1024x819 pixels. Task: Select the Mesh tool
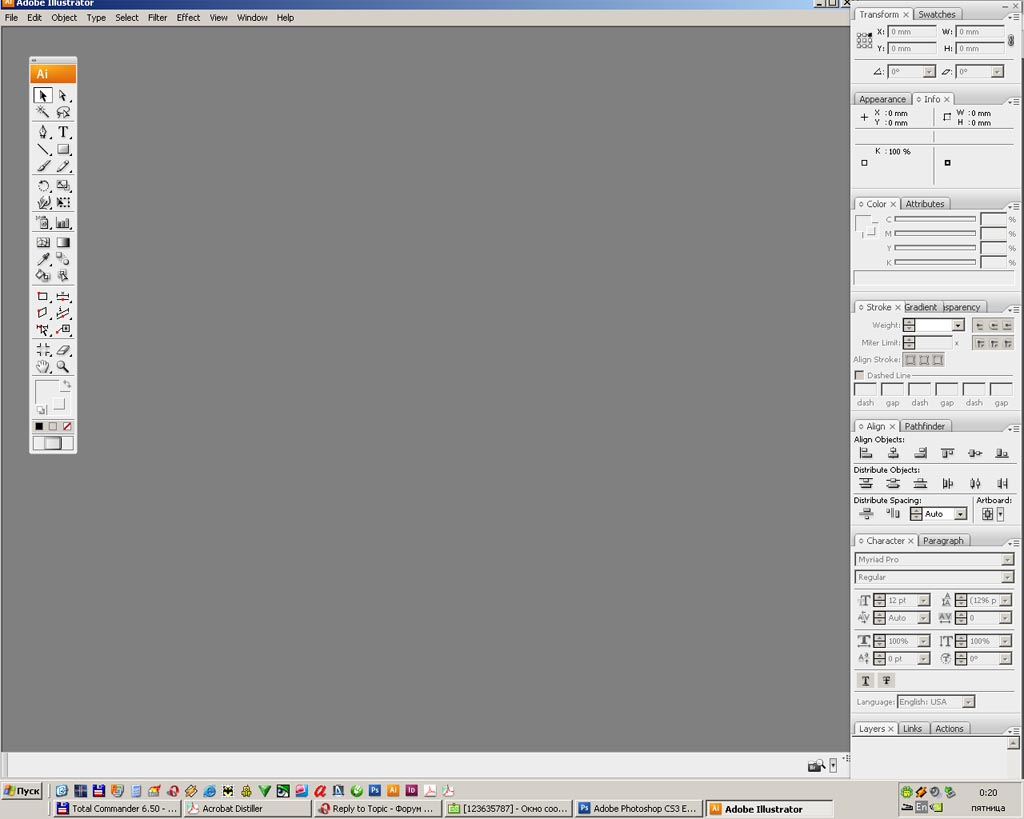[x=43, y=242]
